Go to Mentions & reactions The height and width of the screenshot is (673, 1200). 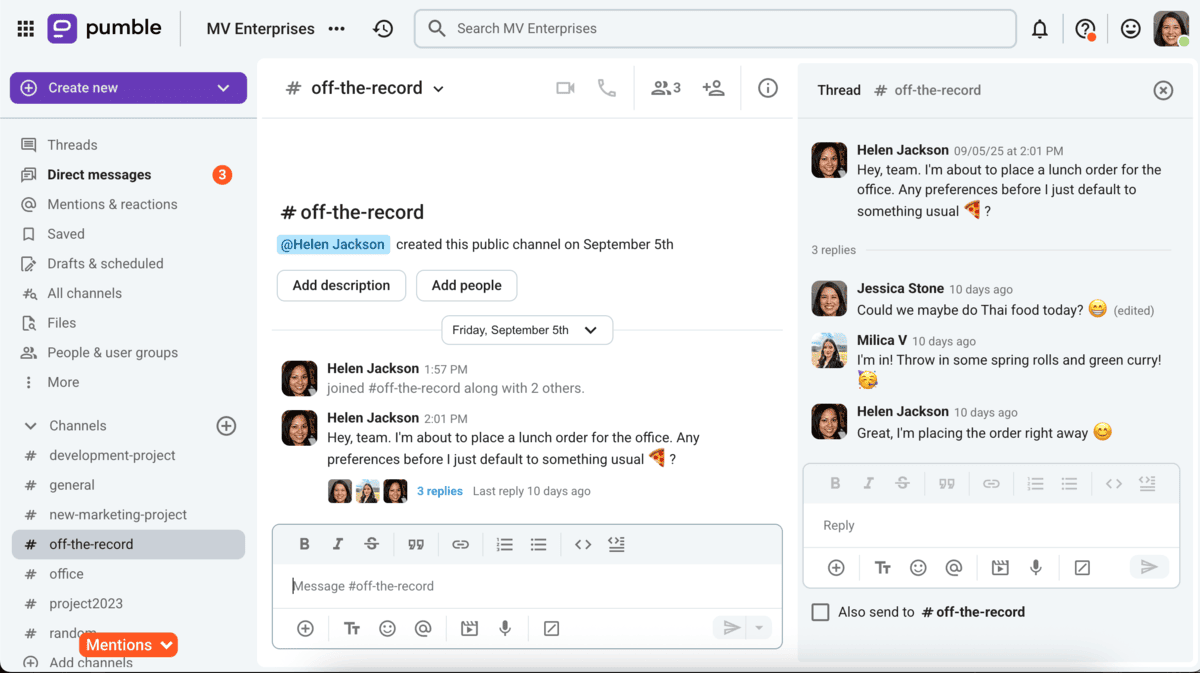[112, 204]
